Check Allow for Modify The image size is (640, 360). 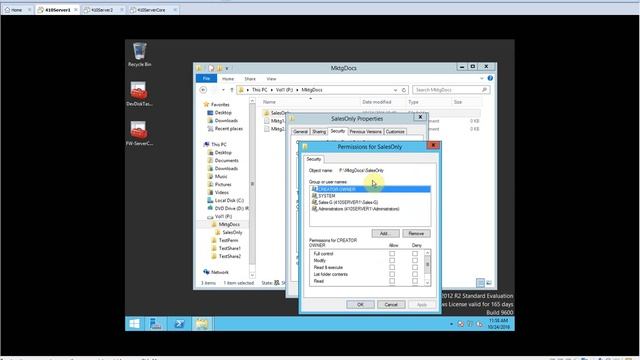[392, 260]
